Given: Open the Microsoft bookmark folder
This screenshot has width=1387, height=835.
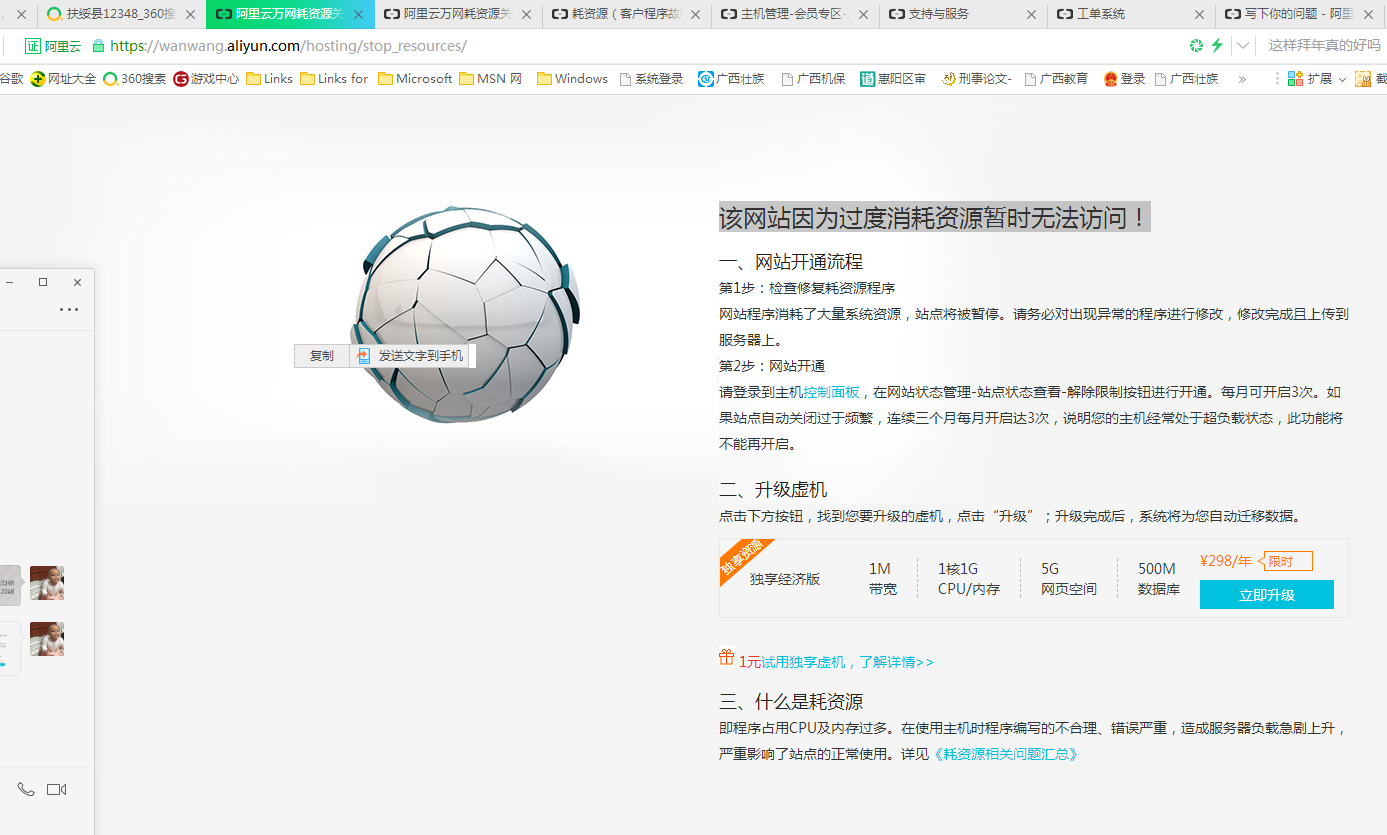Looking at the screenshot, I should [415, 79].
